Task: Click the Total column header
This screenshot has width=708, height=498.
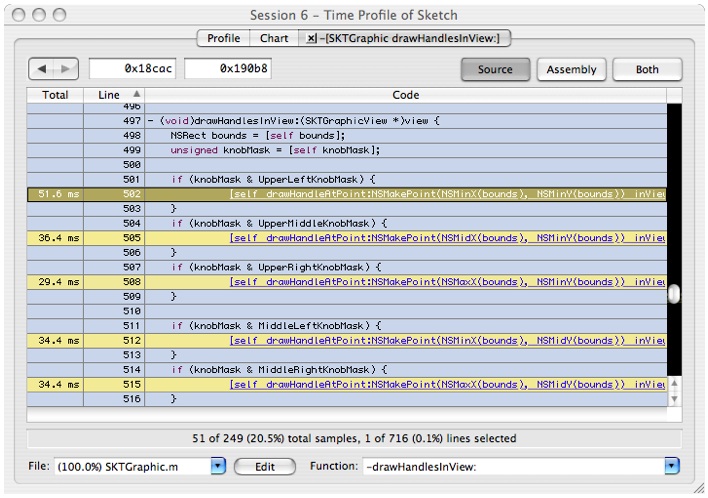Action: [x=54, y=94]
